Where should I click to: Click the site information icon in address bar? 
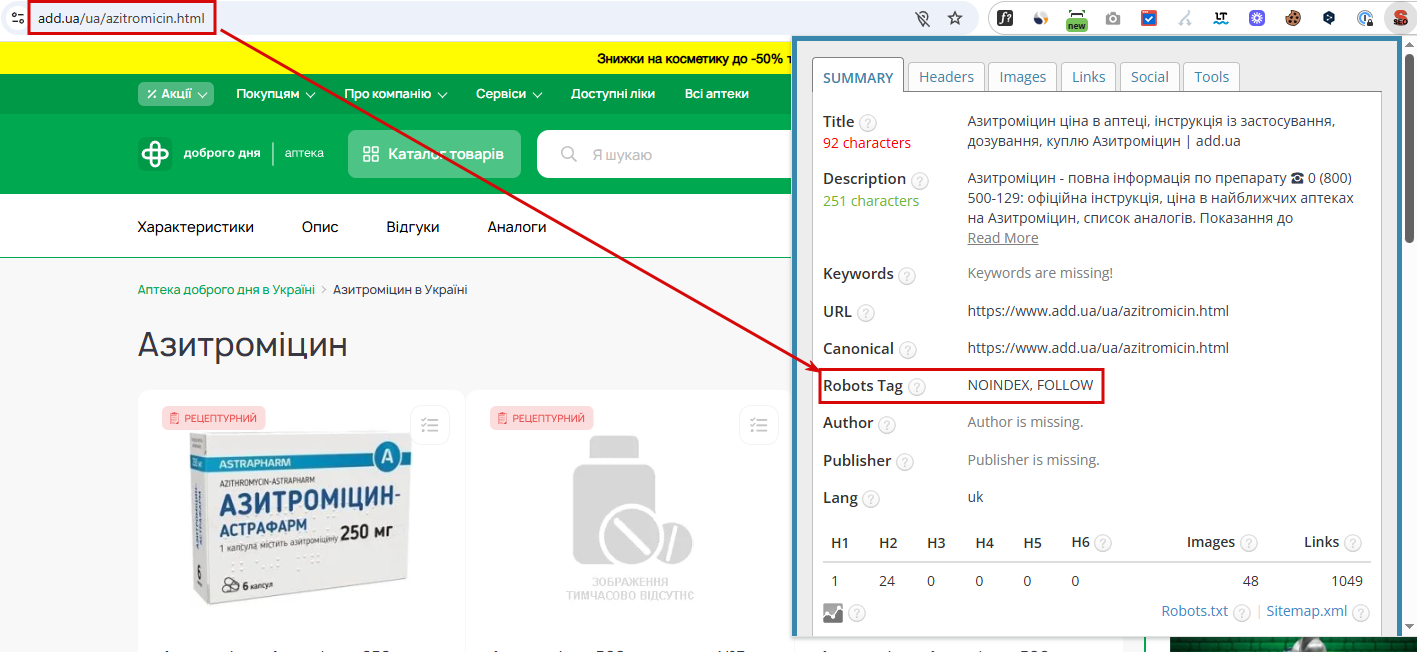point(17,18)
